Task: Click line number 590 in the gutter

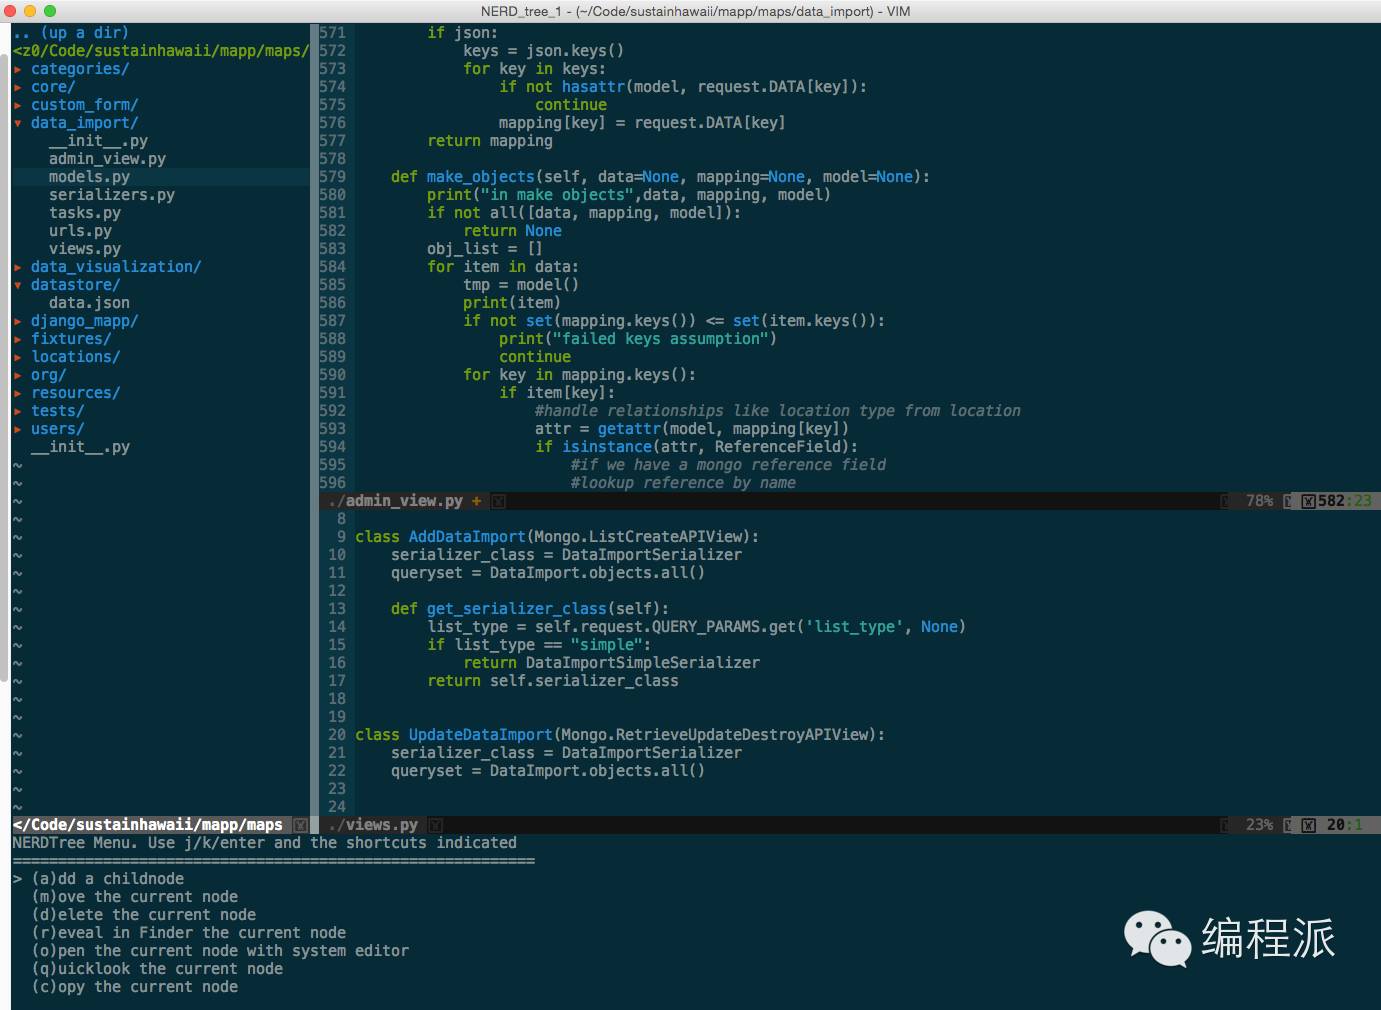Action: click(x=333, y=375)
